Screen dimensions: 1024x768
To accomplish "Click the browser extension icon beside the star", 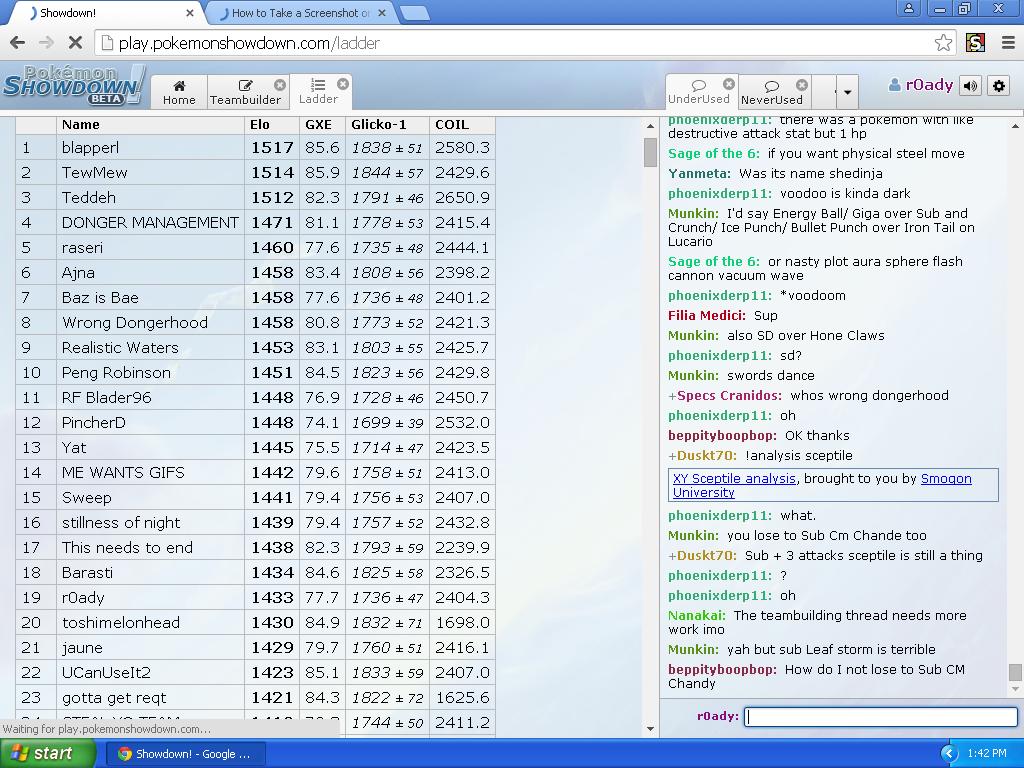I will pyautogui.click(x=975, y=42).
